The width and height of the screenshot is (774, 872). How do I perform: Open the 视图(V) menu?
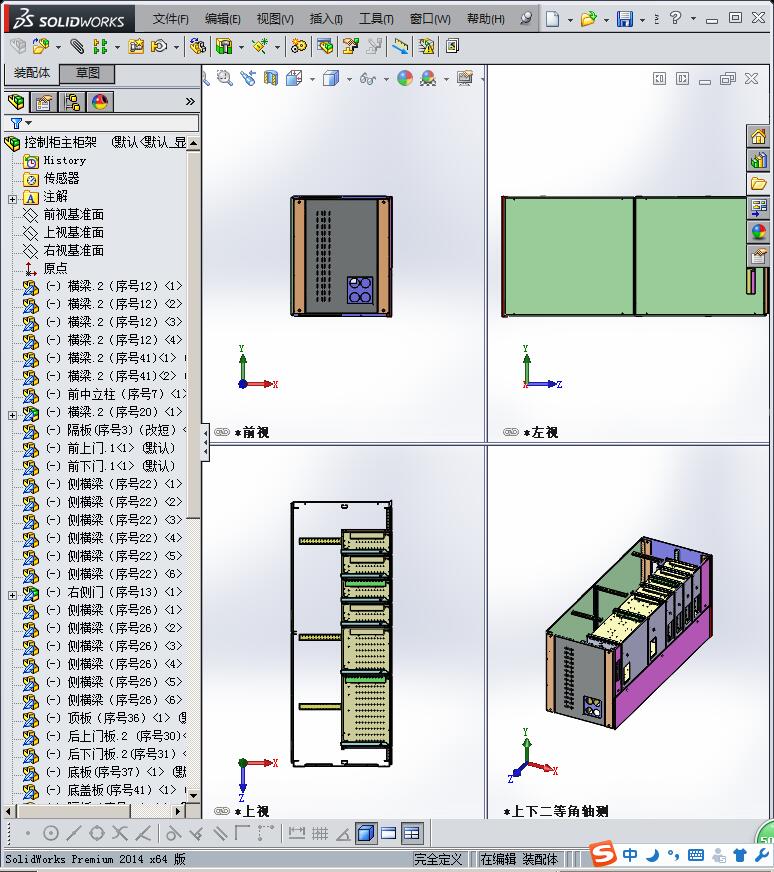[x=275, y=19]
